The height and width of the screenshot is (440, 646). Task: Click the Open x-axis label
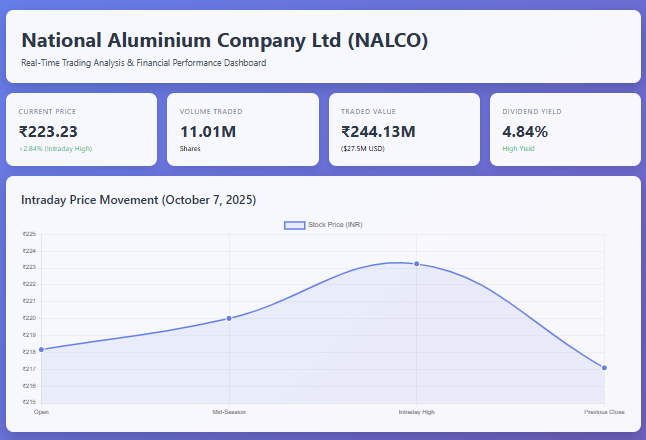click(41, 412)
